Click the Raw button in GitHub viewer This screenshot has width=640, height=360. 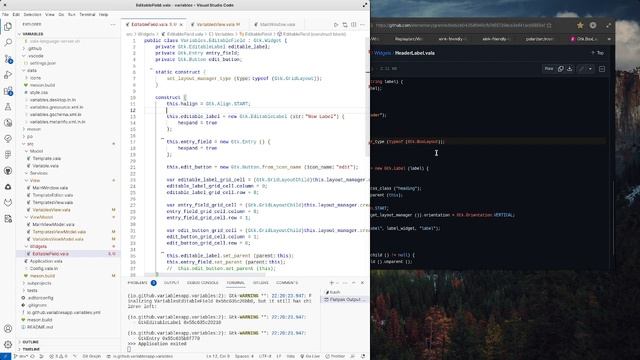tap(549, 69)
